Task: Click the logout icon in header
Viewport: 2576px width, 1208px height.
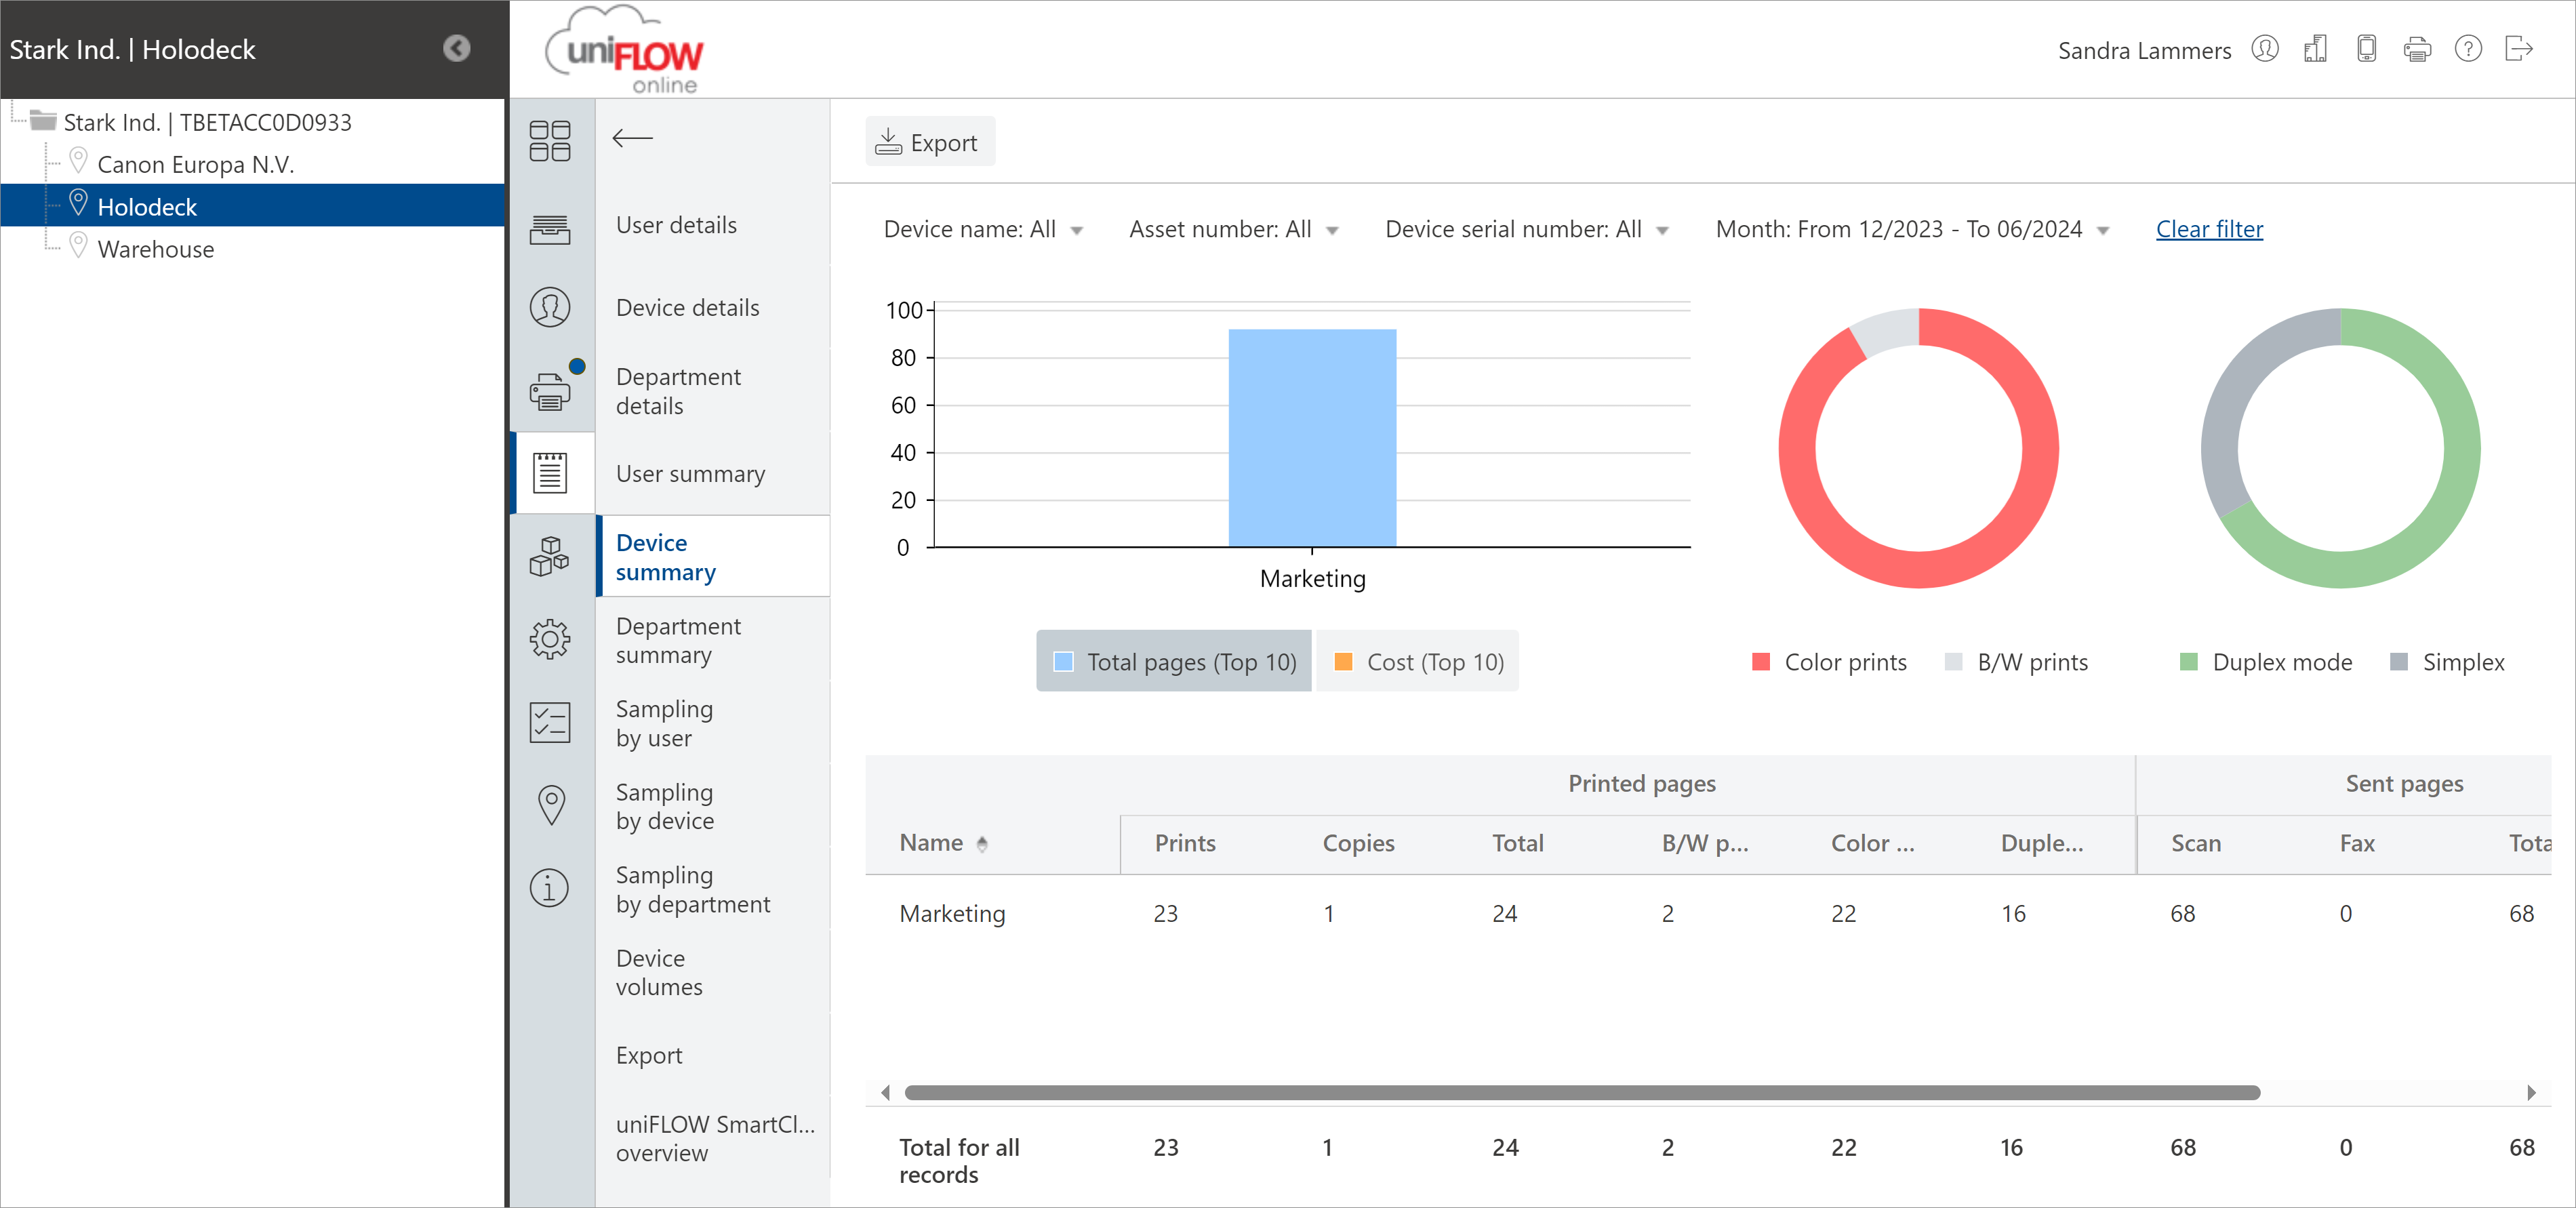Action: pos(2518,49)
